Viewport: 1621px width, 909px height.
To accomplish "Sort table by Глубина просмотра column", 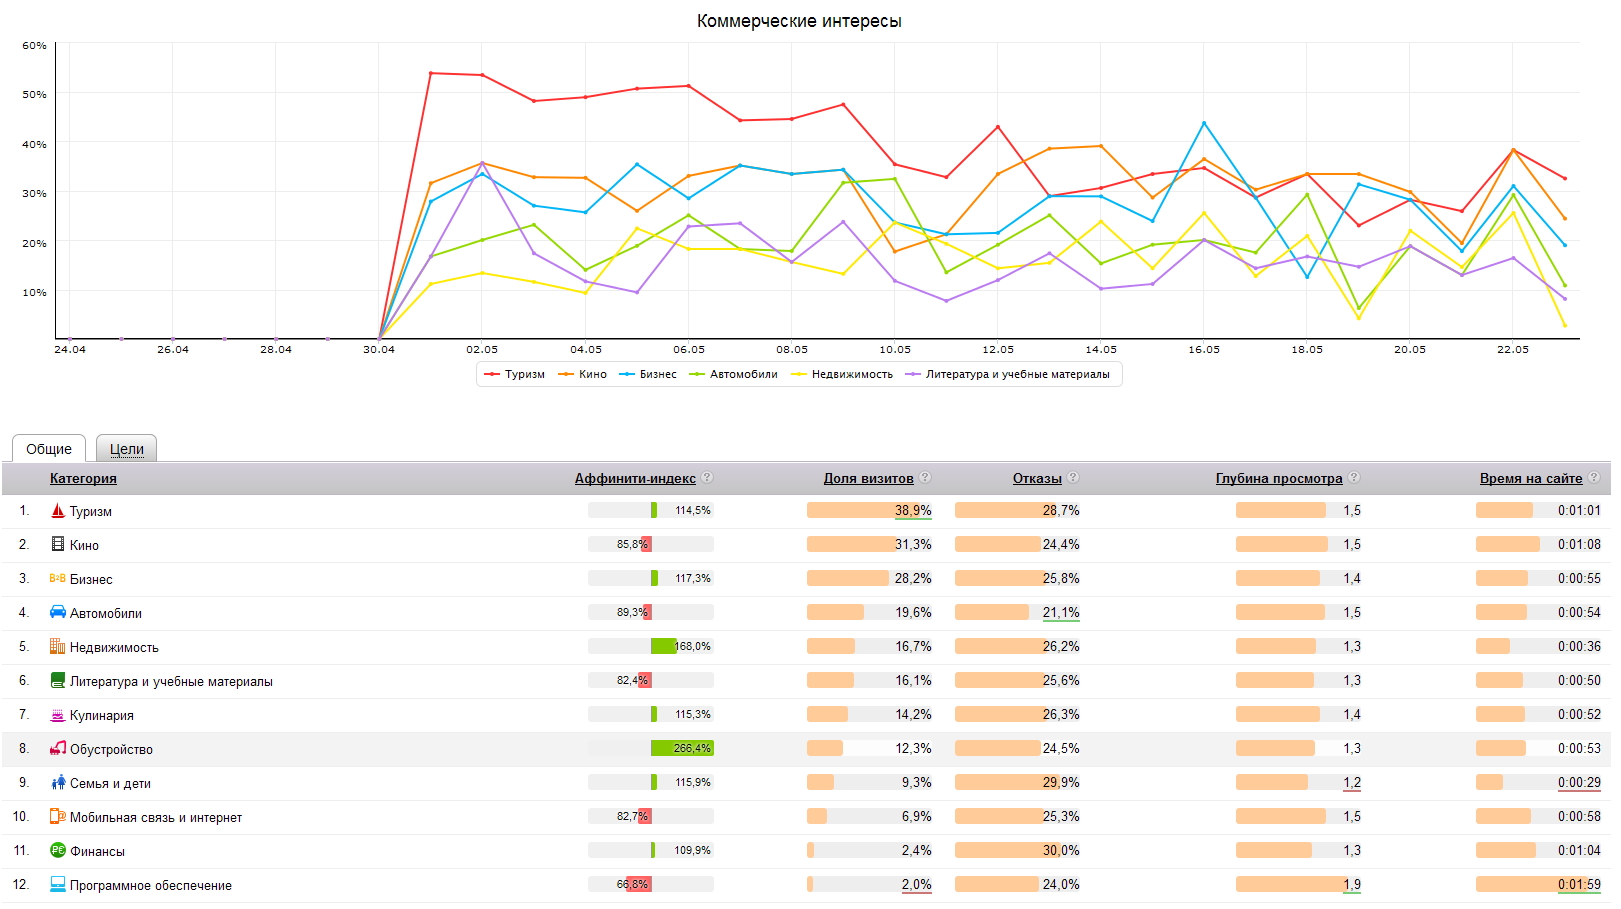I will [1279, 478].
